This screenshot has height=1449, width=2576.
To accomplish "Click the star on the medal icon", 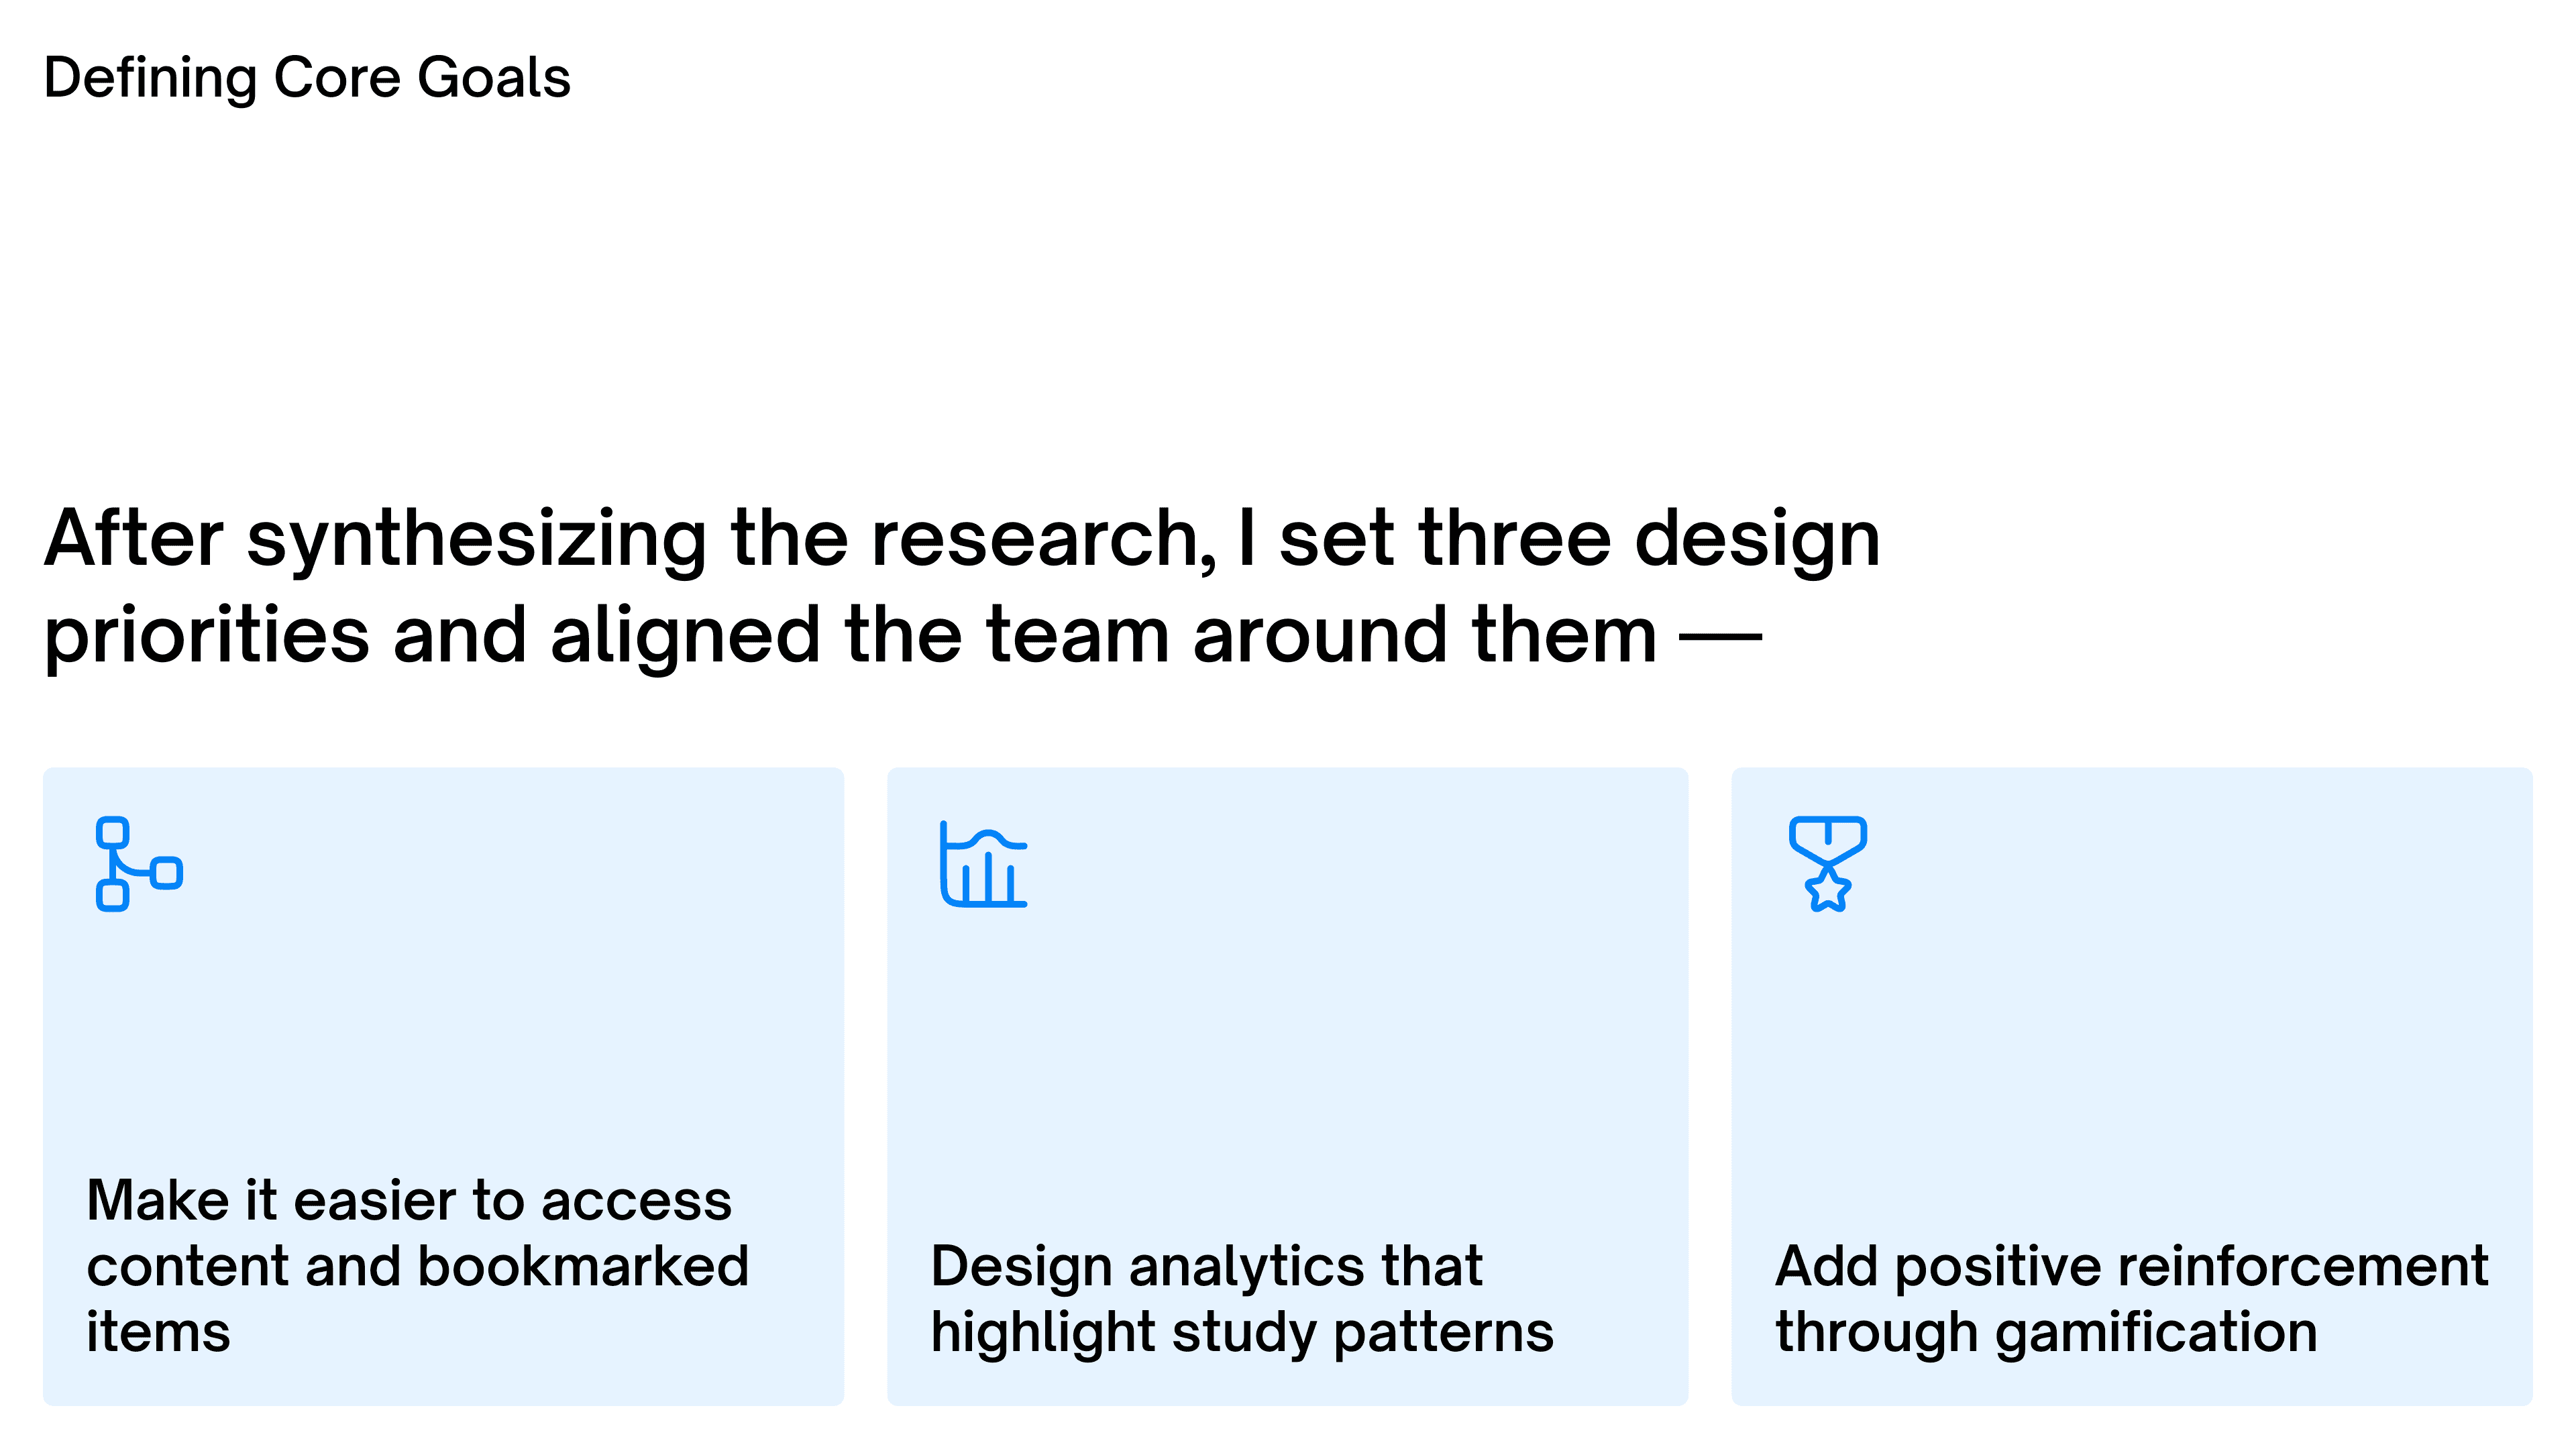I will 1828,889.
